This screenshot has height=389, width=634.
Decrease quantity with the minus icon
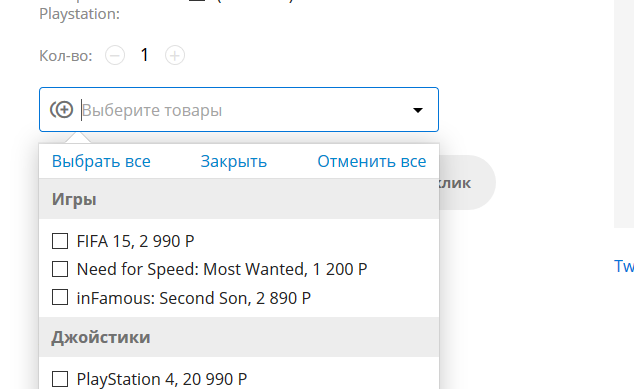tap(115, 55)
